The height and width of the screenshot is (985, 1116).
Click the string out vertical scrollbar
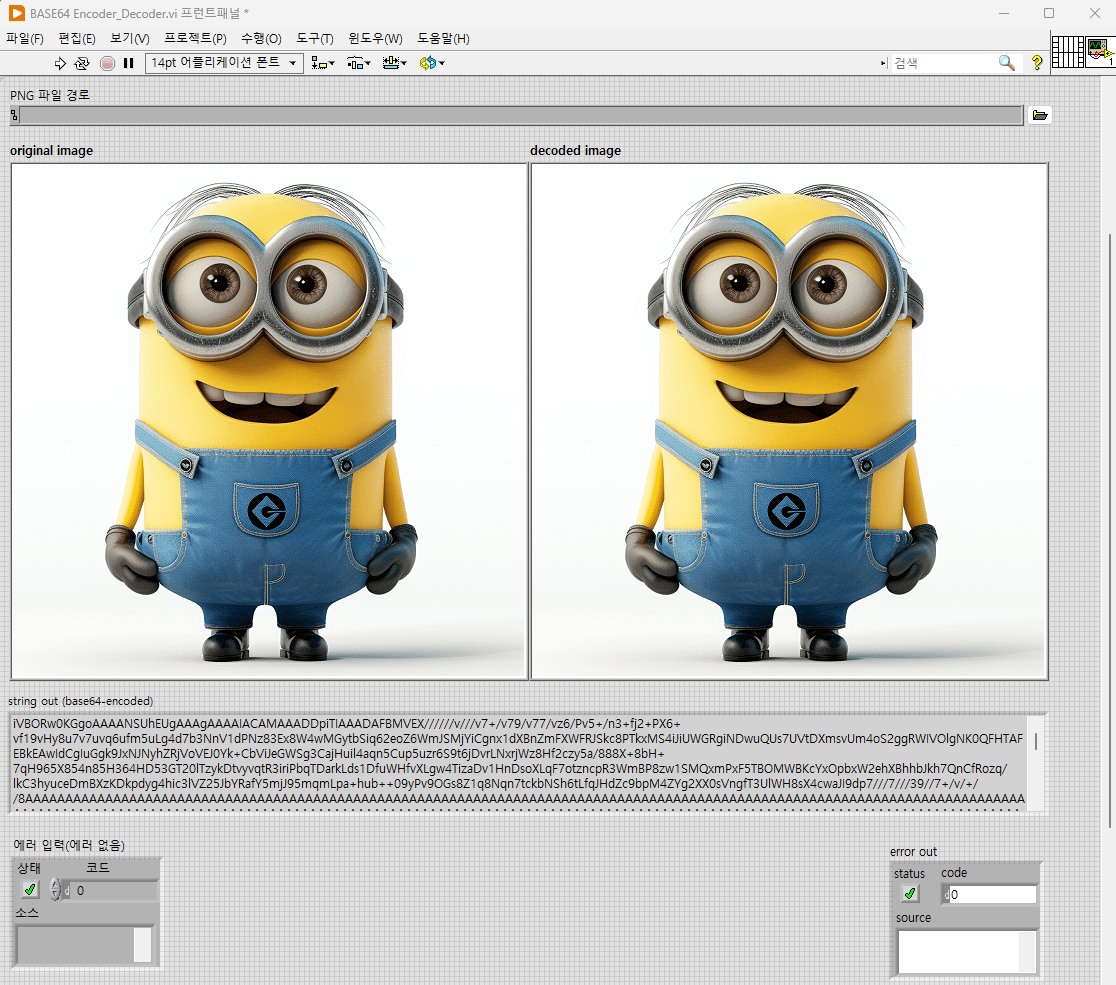(1036, 763)
